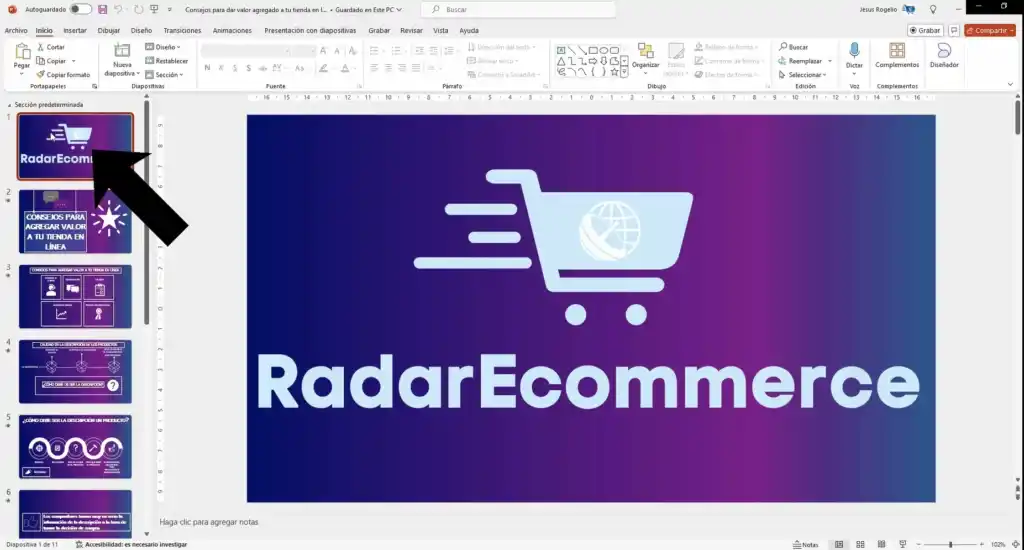
Task: Select slide 3 thumbnail with five icon boxes
Action: (x=75, y=297)
